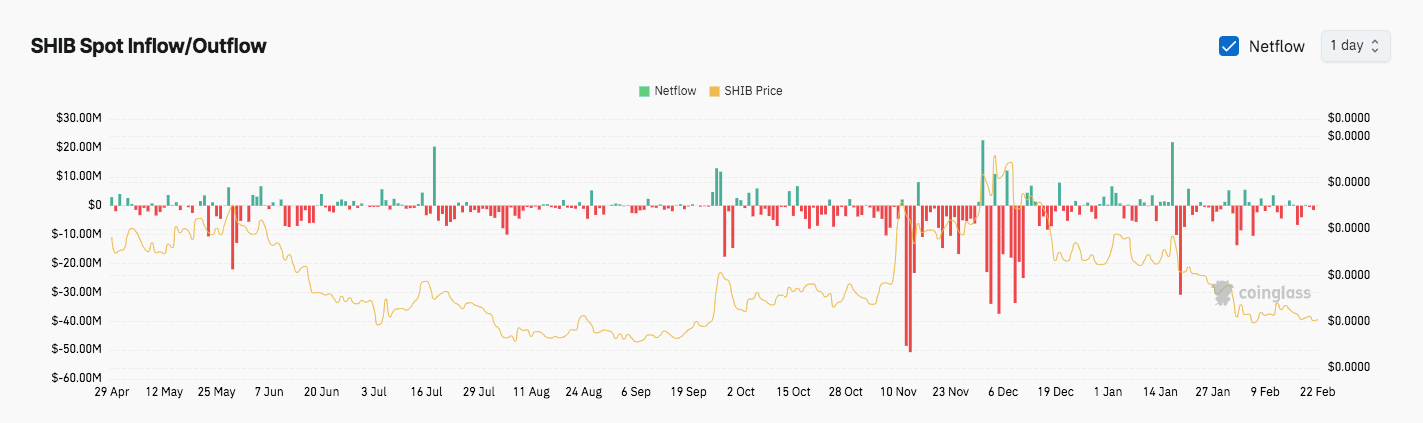Click the $30.00M y-axis label
The image size is (1423, 423).
coord(80,118)
